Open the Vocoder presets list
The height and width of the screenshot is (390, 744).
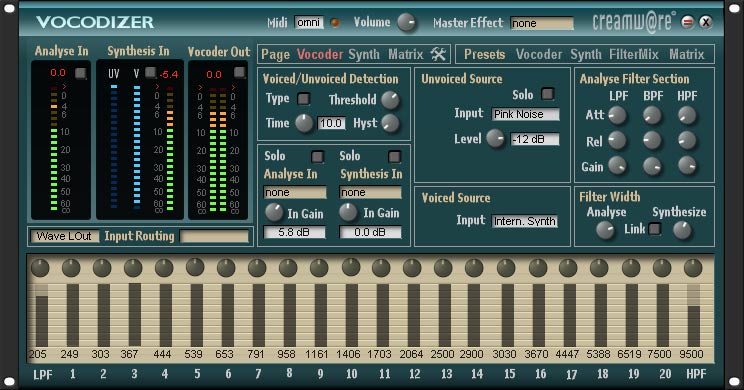click(x=539, y=55)
